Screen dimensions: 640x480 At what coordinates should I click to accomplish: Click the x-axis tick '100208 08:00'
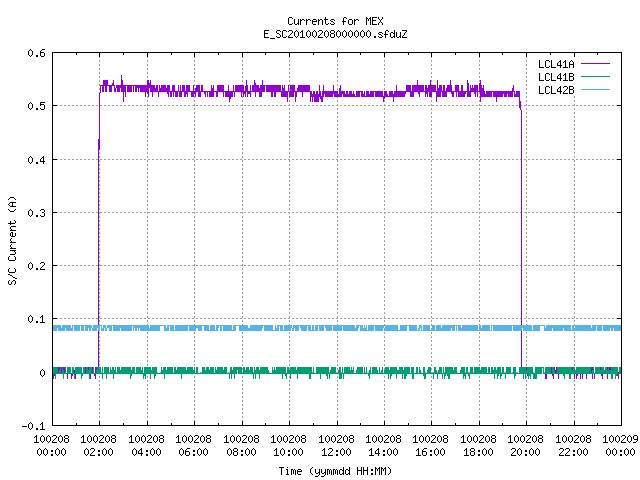pos(241,445)
